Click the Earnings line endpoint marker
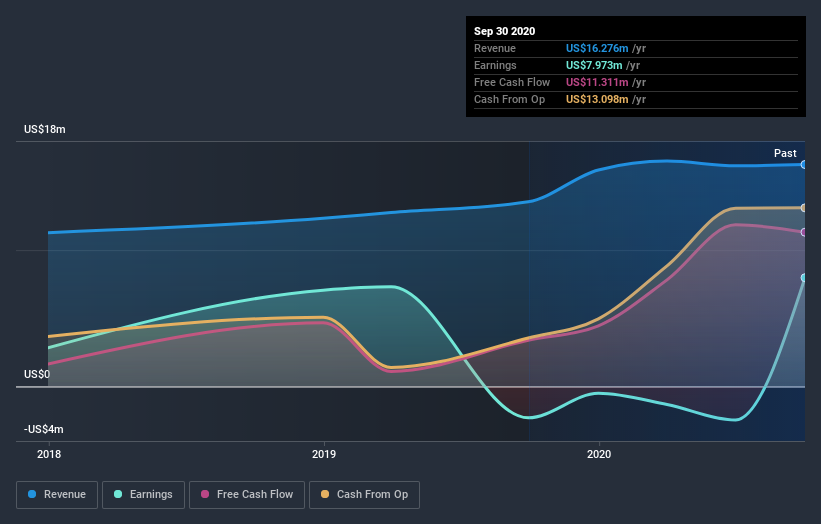 (803, 278)
